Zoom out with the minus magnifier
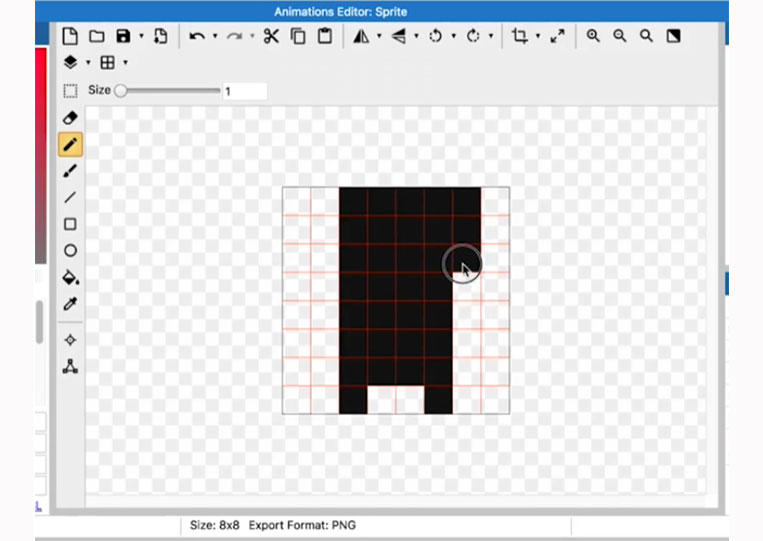 point(619,36)
